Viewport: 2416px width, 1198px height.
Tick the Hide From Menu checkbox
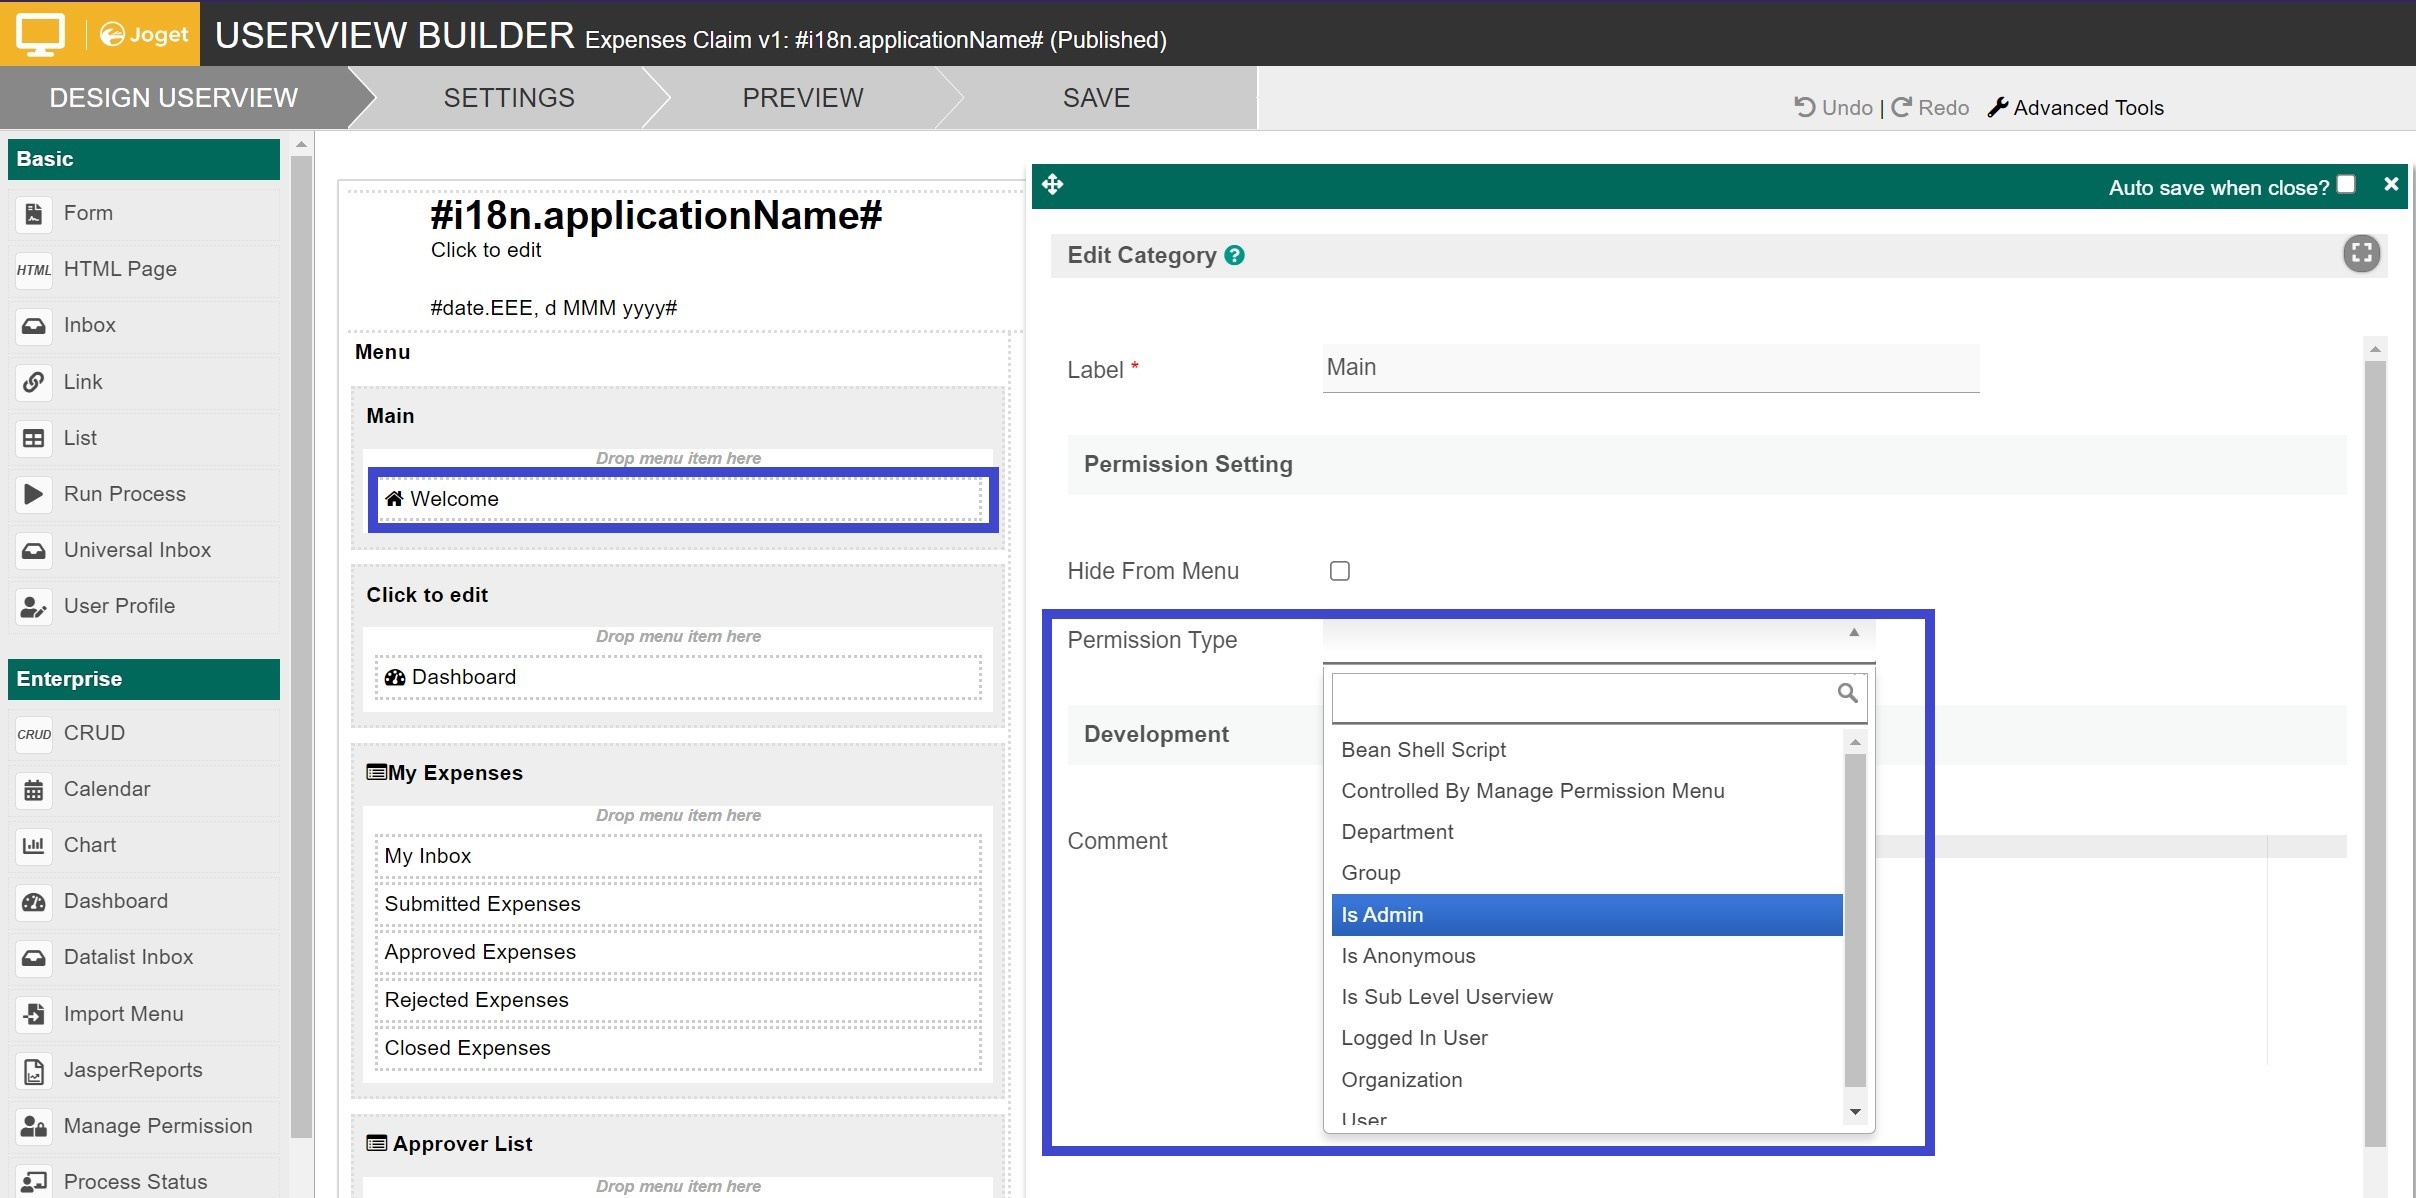[x=1340, y=571]
